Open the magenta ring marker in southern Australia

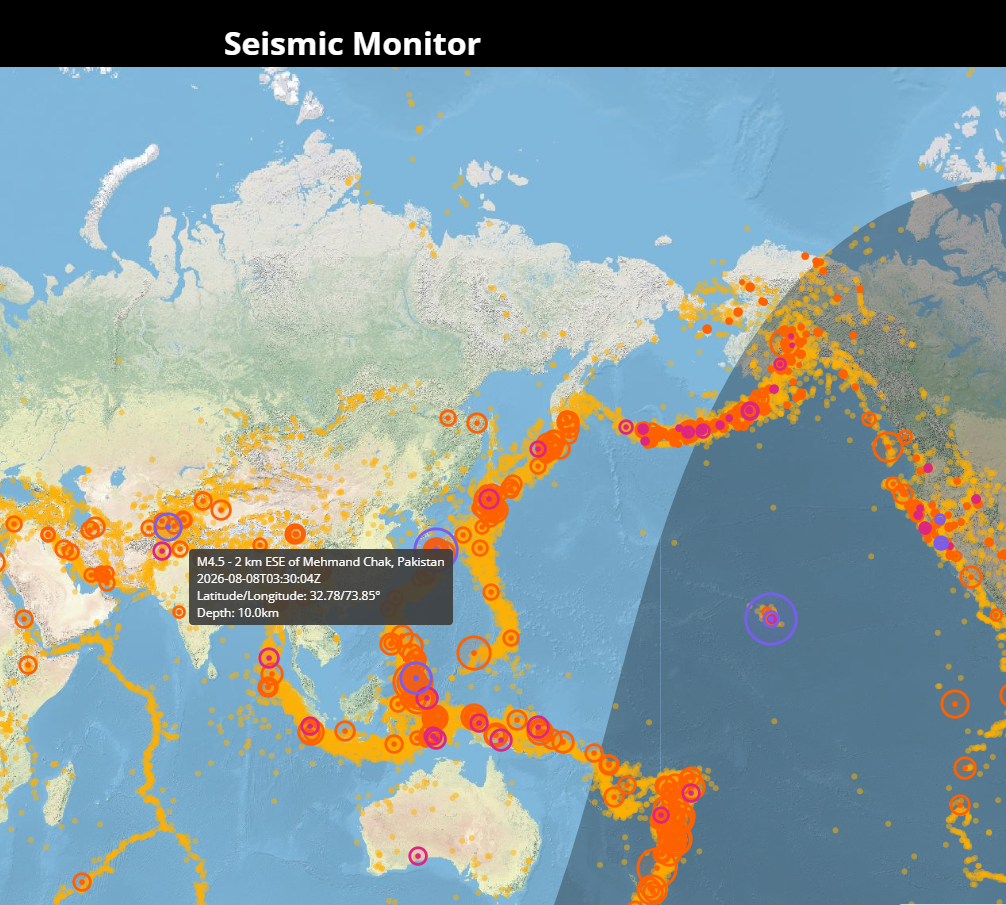418,856
